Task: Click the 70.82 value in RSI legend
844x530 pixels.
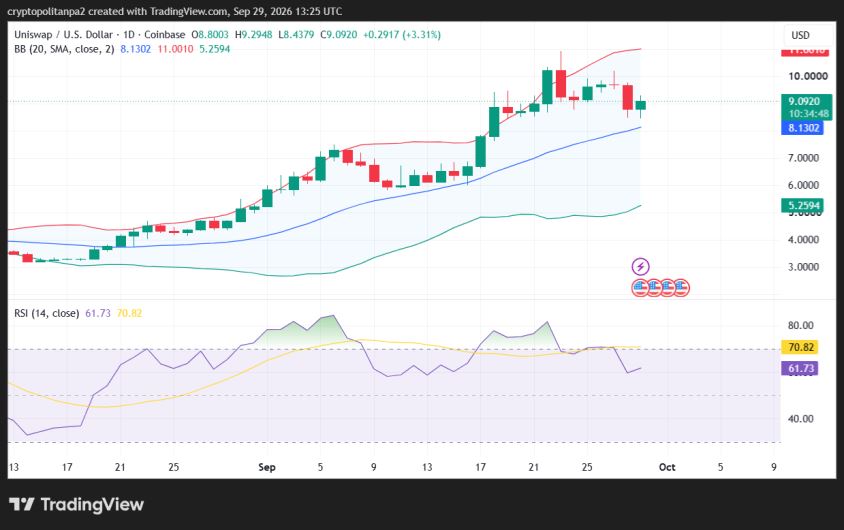Action: pos(129,313)
